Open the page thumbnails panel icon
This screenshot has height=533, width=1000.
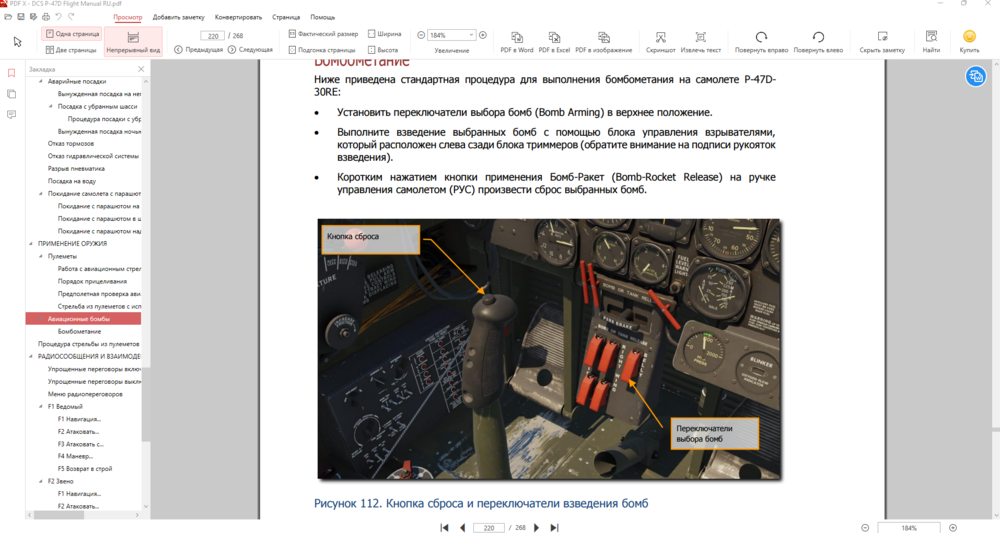pos(11,94)
